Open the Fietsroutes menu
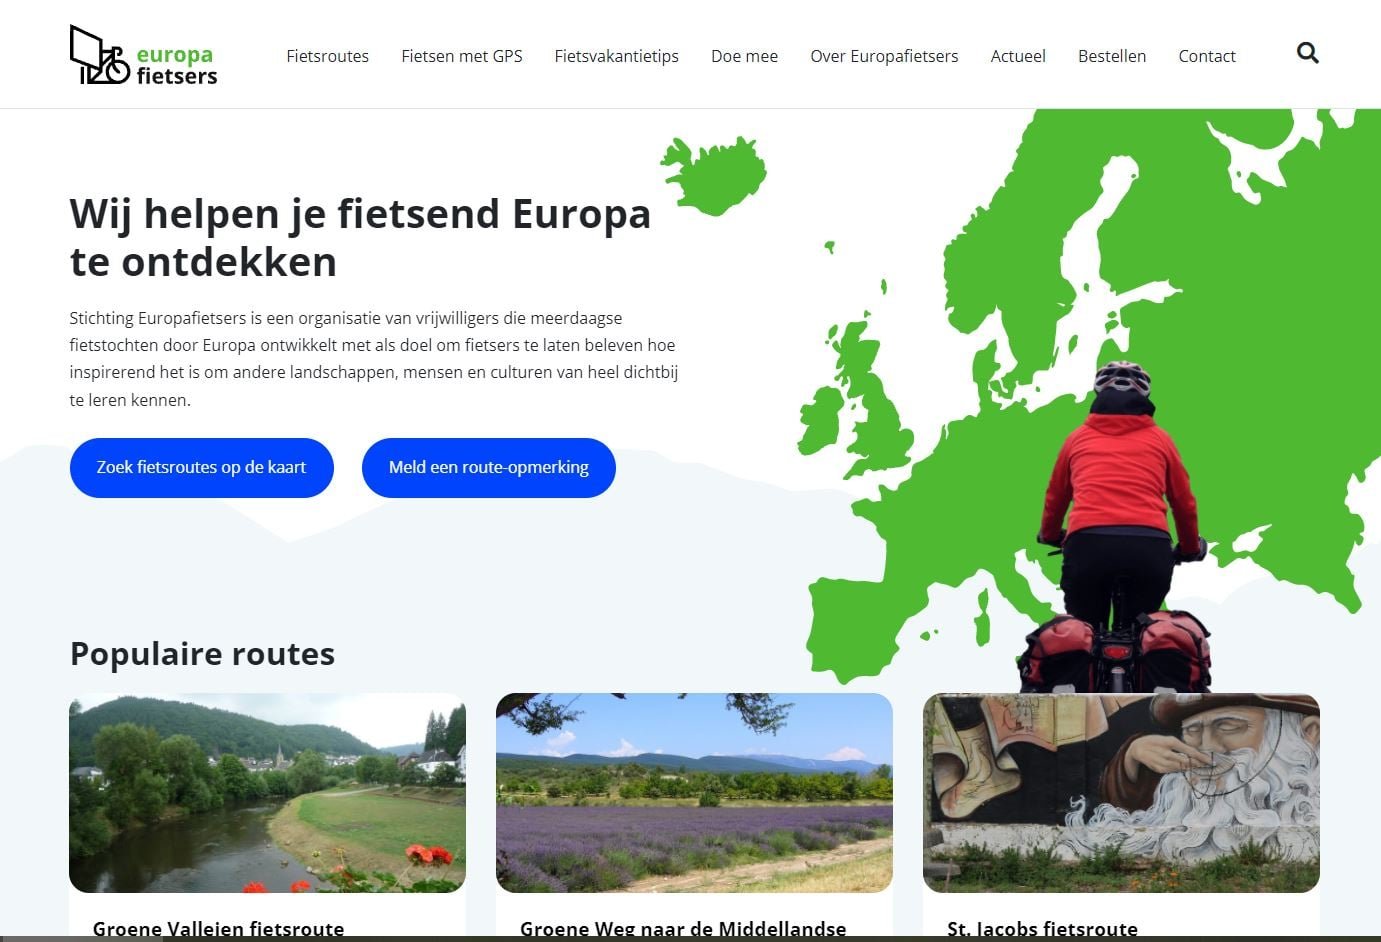Viewport: 1381px width, 942px height. tap(327, 56)
